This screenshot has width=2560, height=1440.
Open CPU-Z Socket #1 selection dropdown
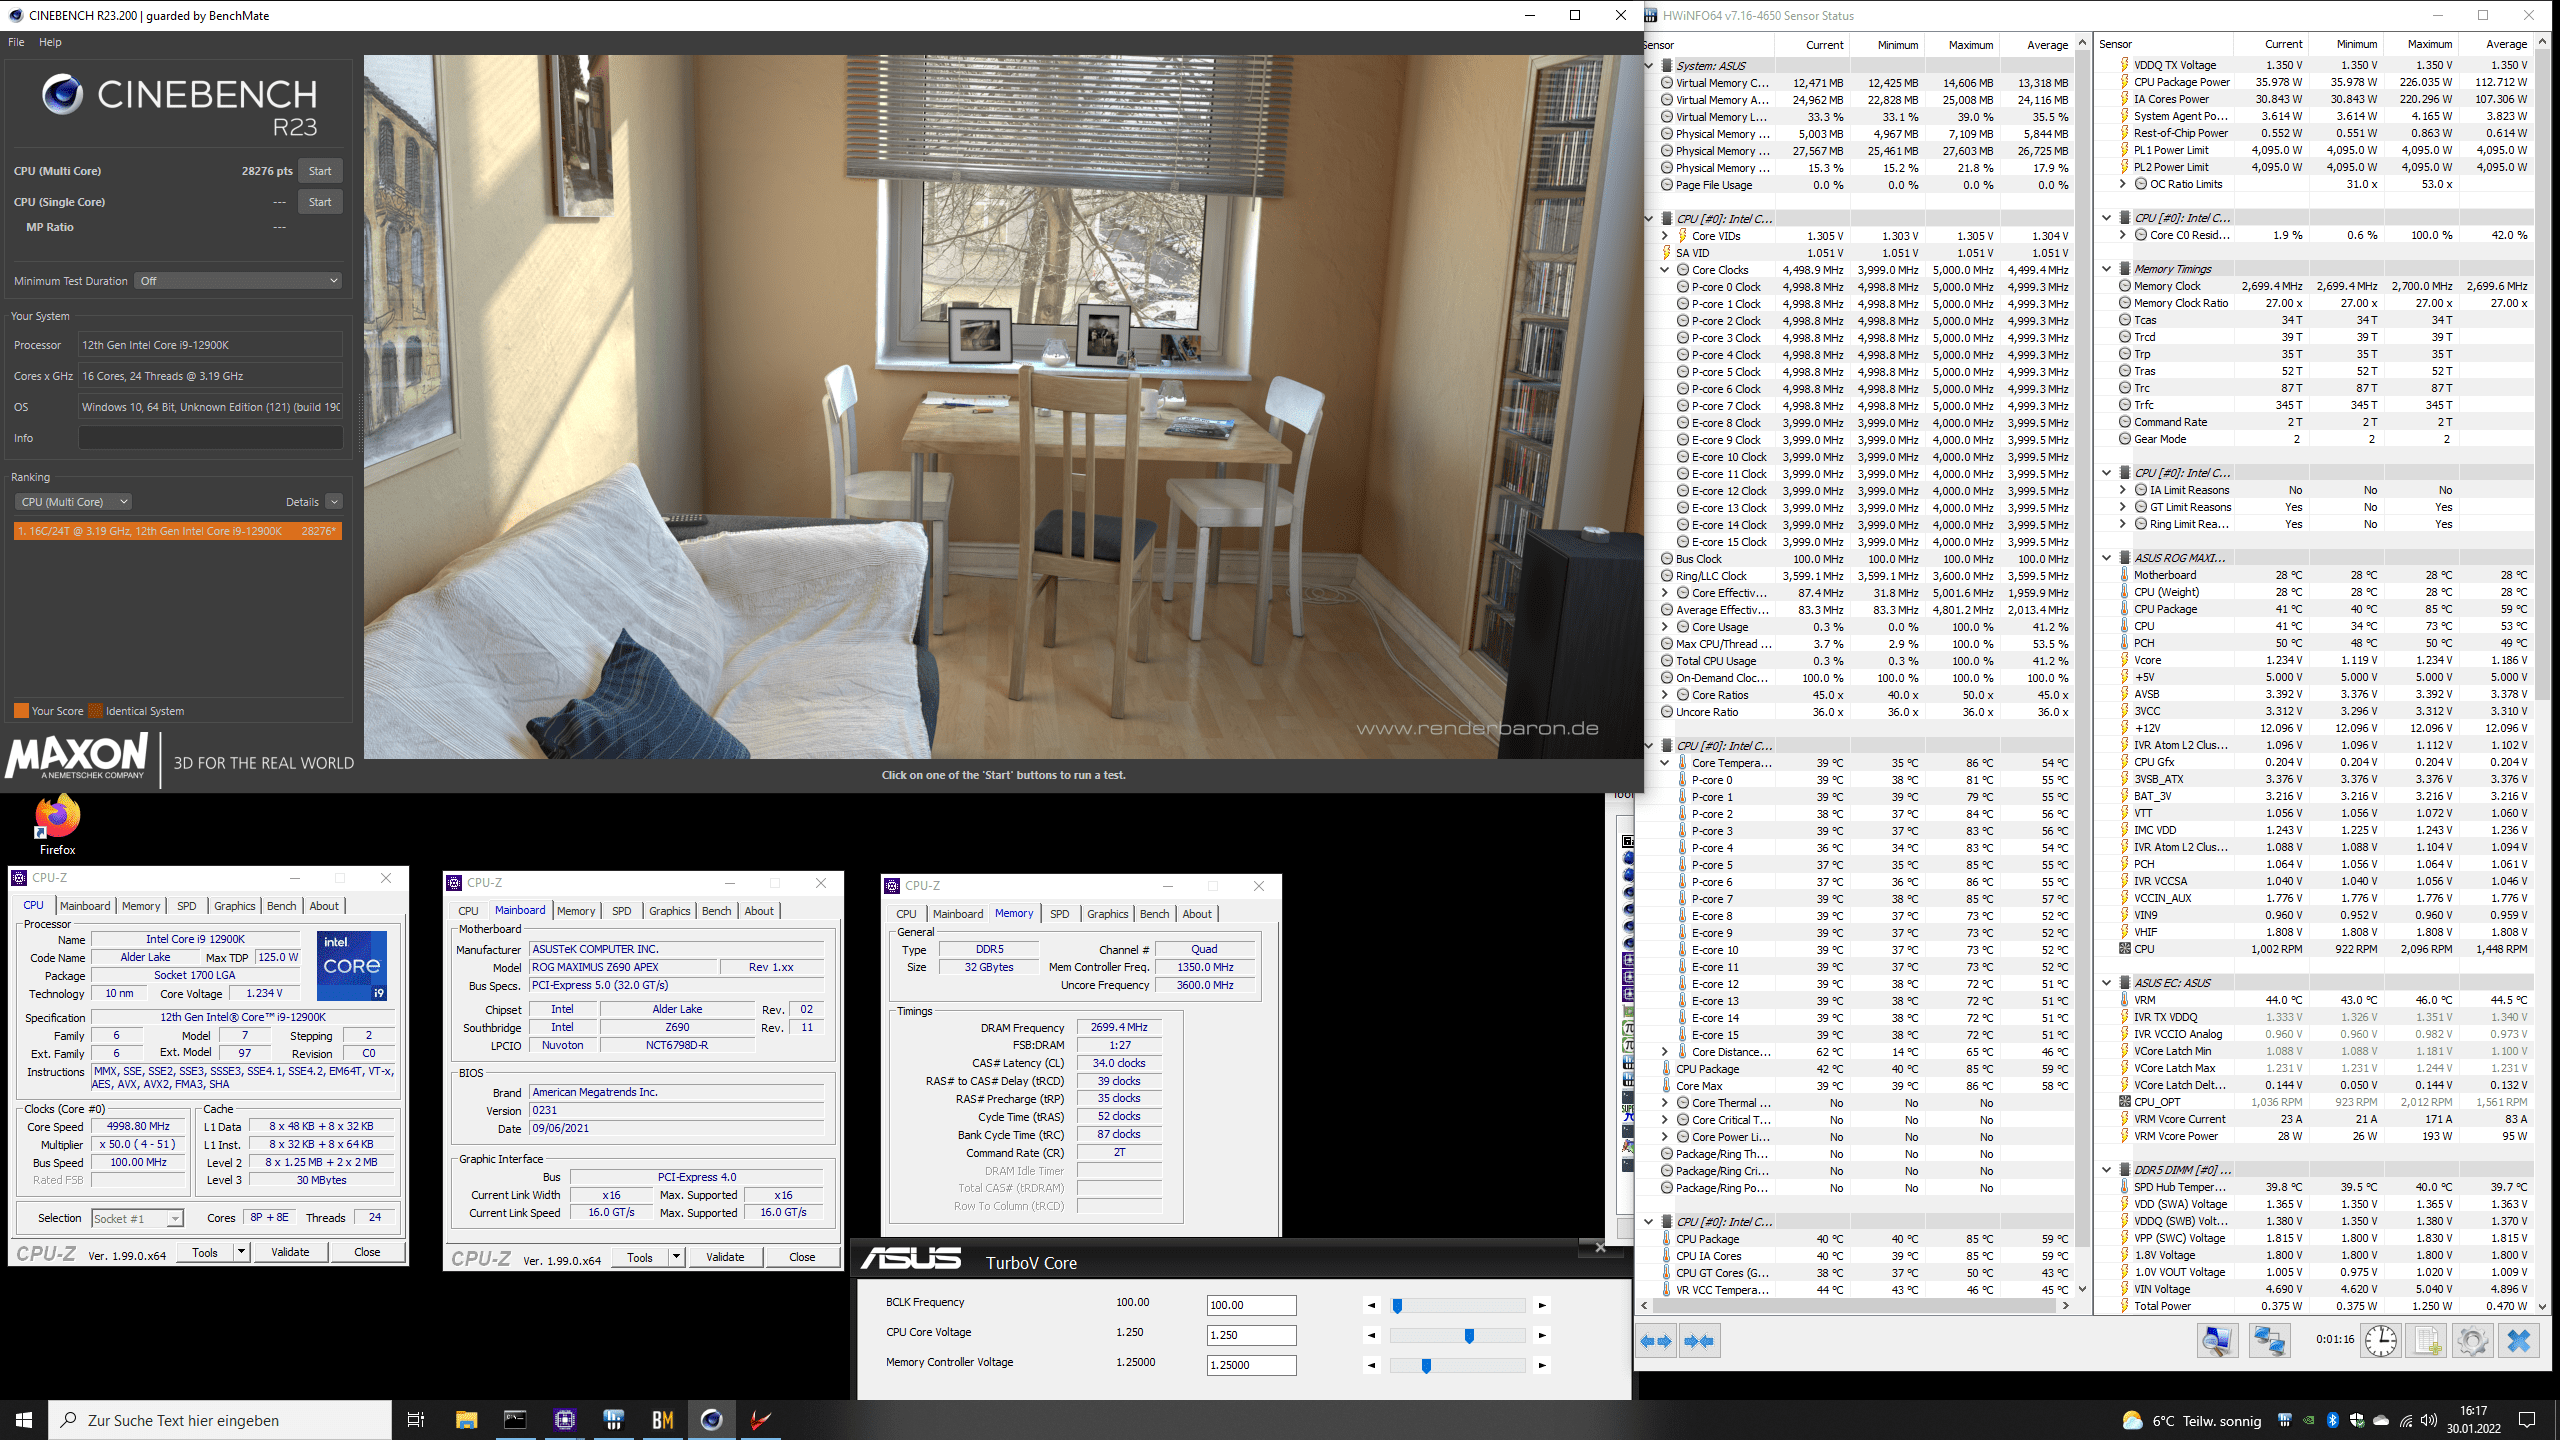pyautogui.click(x=138, y=1218)
